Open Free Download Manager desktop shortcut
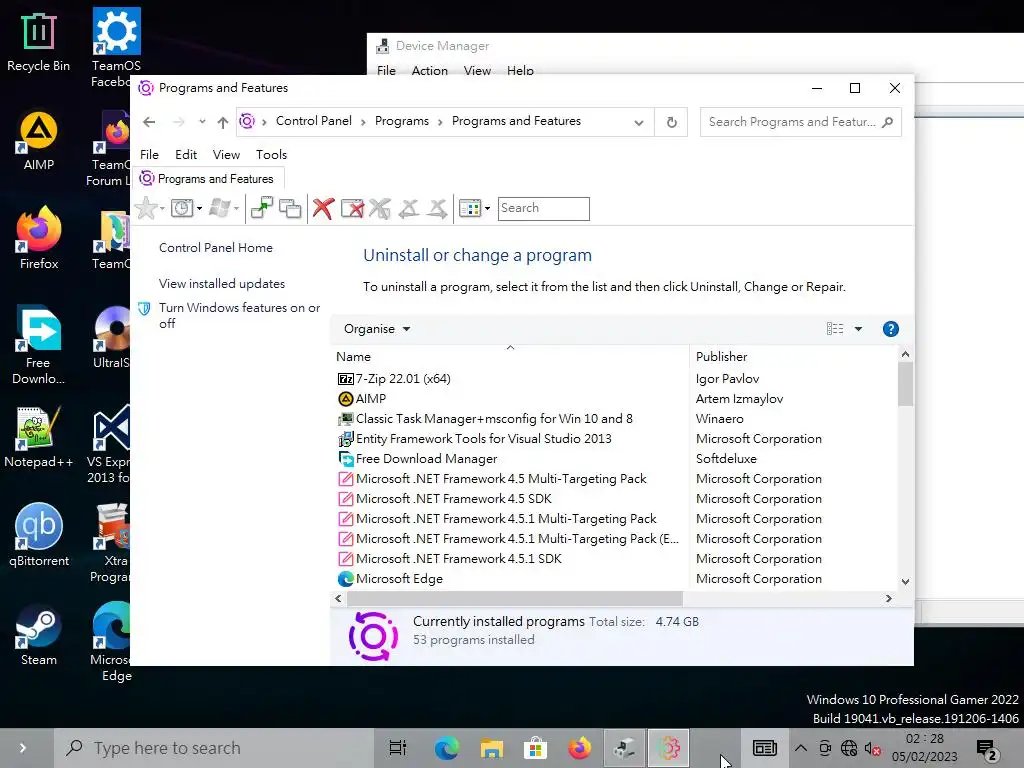This screenshot has width=1024, height=768. pos(39,346)
